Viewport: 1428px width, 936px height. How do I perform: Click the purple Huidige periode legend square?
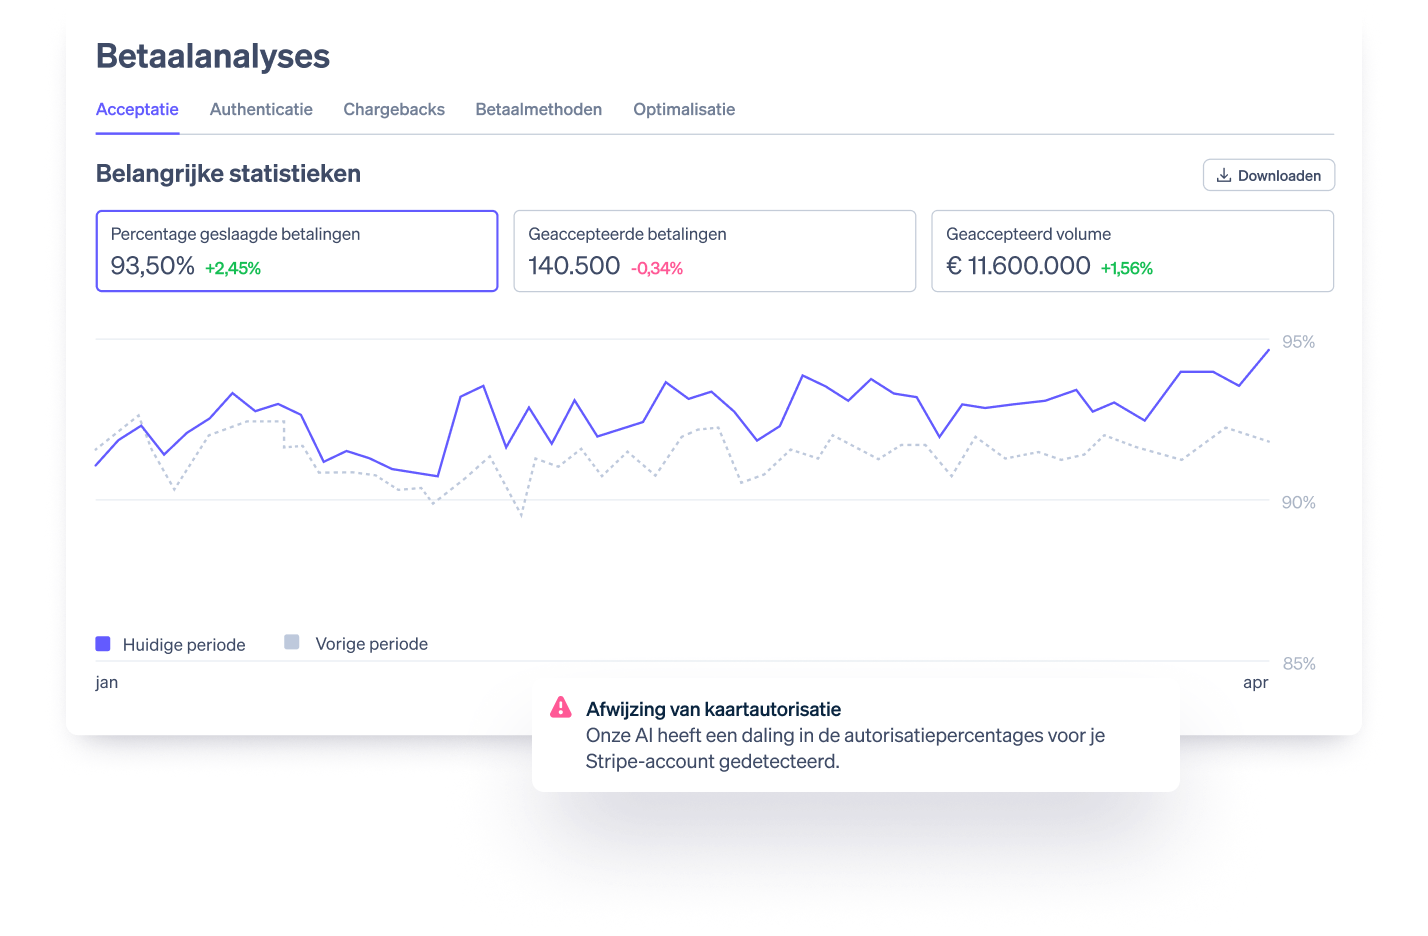103,644
